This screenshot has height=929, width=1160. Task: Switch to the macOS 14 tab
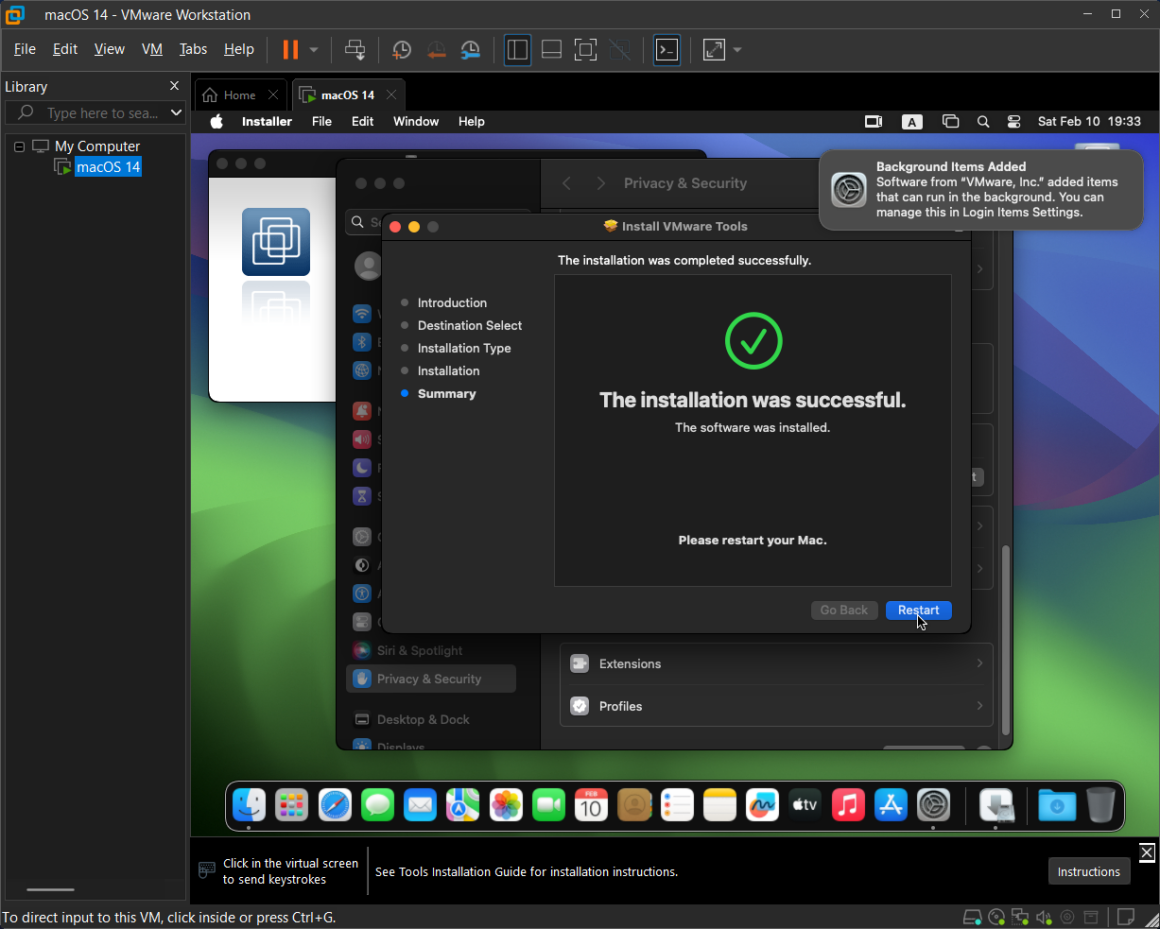(348, 95)
